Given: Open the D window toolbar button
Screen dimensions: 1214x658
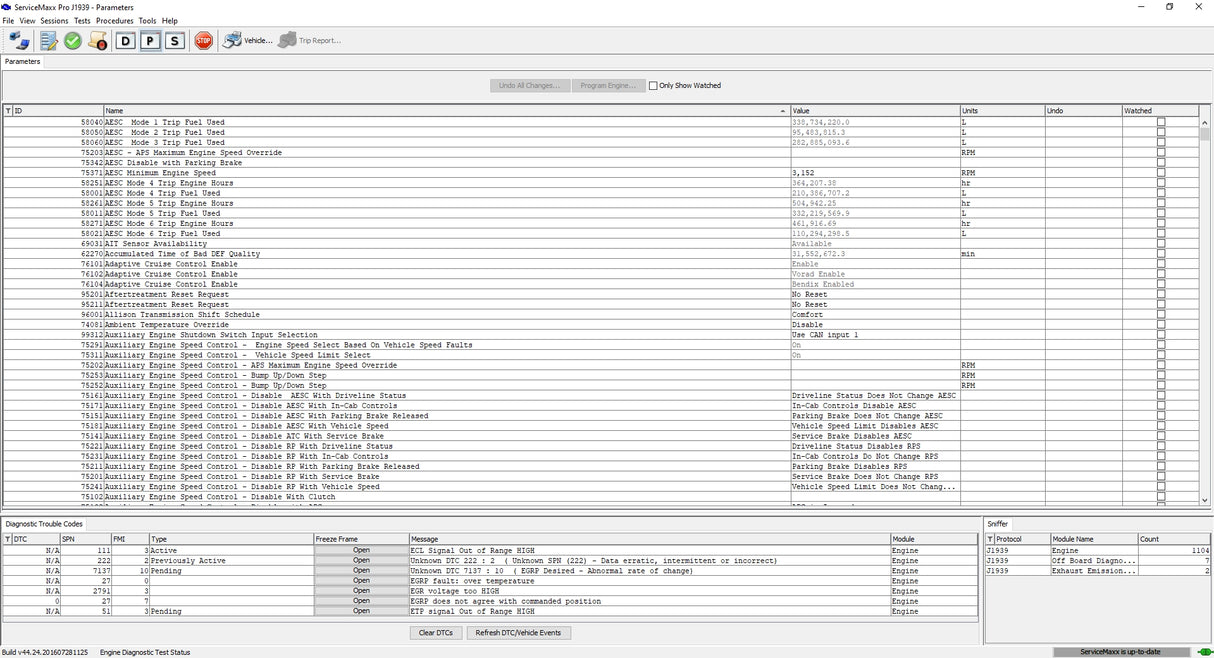Looking at the screenshot, I should (125, 40).
